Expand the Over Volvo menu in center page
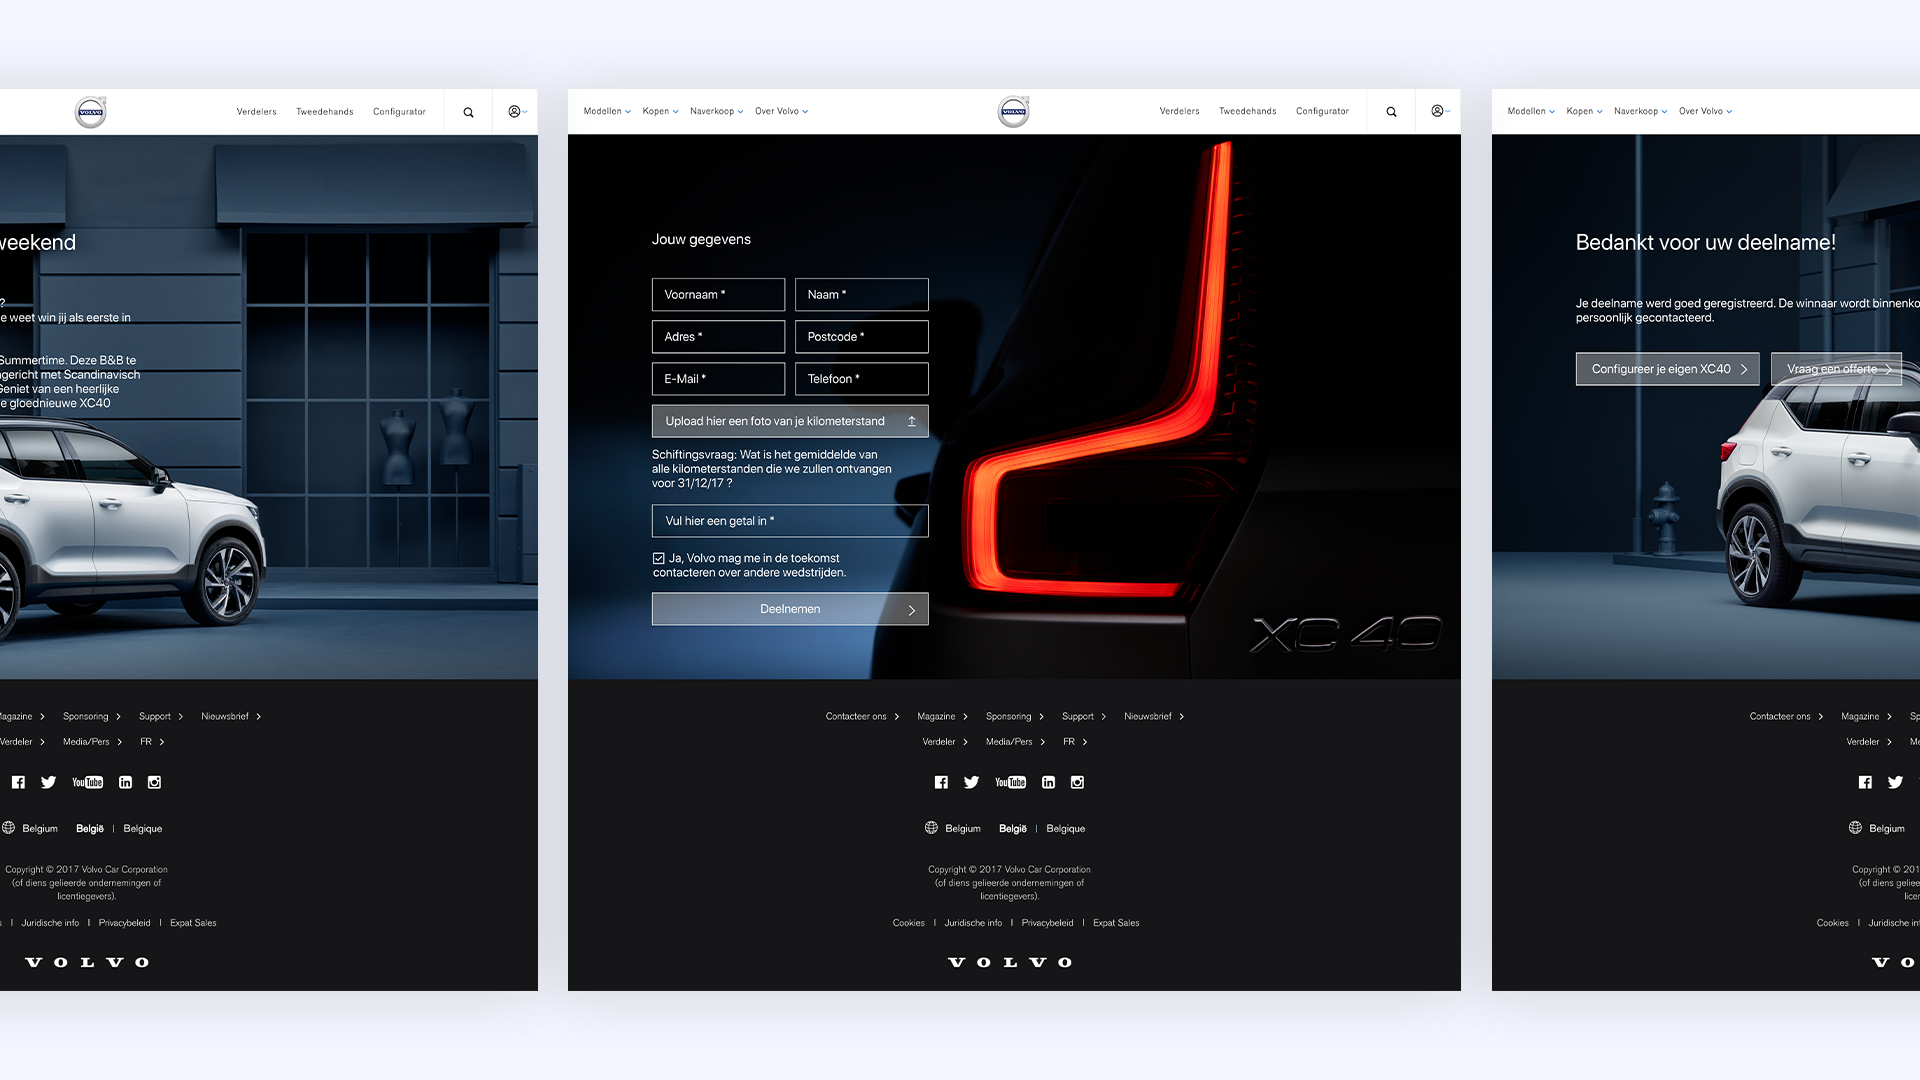The height and width of the screenshot is (1080, 1920). coord(781,111)
